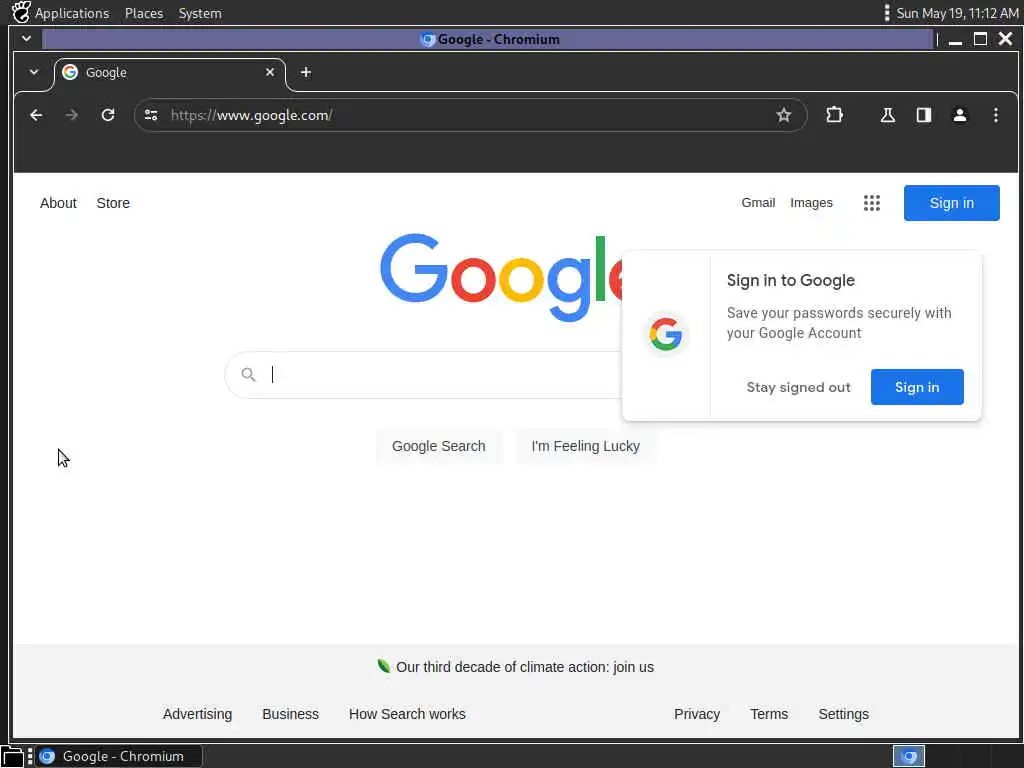This screenshot has width=1024, height=768.
Task: Open the profile avatar menu
Action: (959, 116)
